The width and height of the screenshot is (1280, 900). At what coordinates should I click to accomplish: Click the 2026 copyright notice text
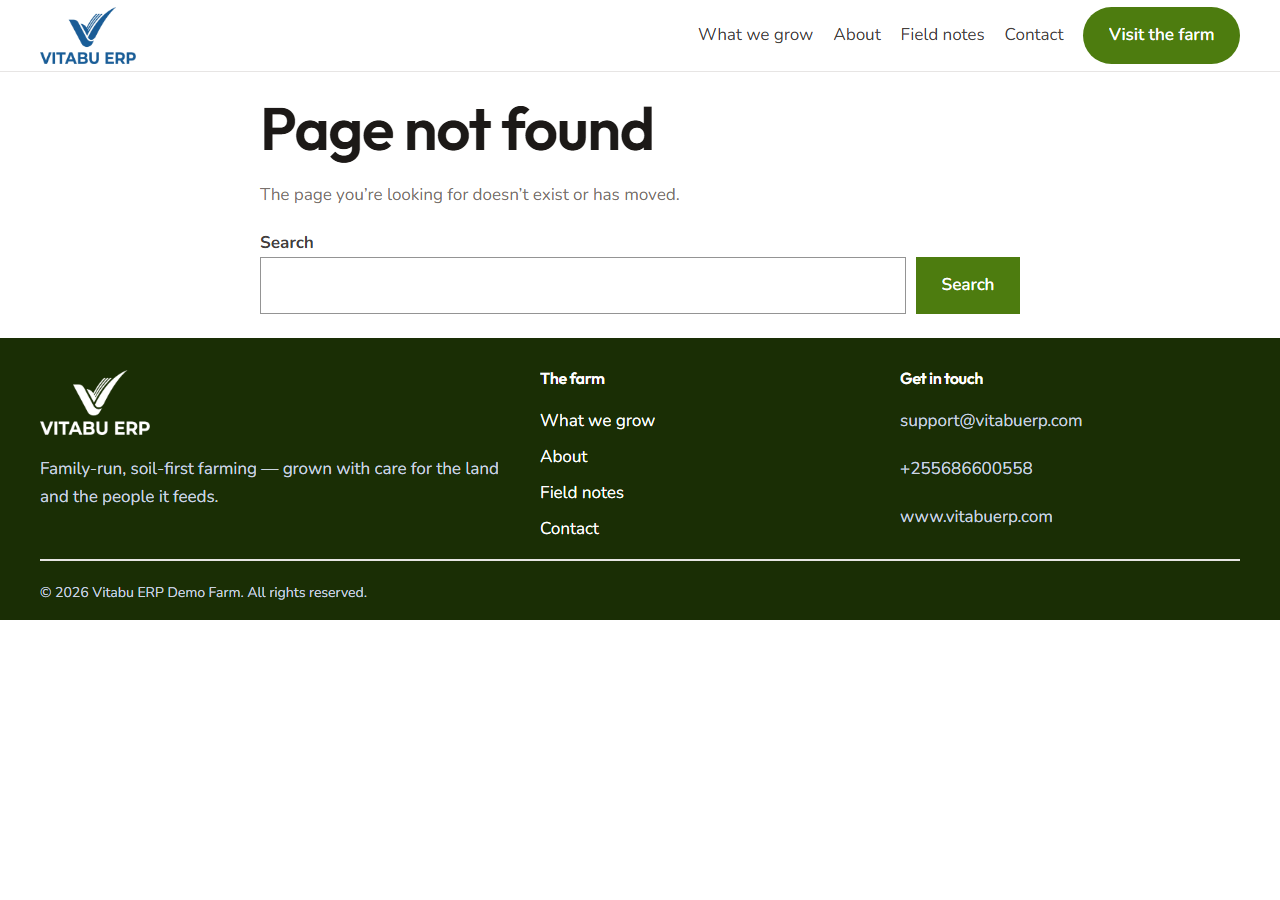[203, 593]
